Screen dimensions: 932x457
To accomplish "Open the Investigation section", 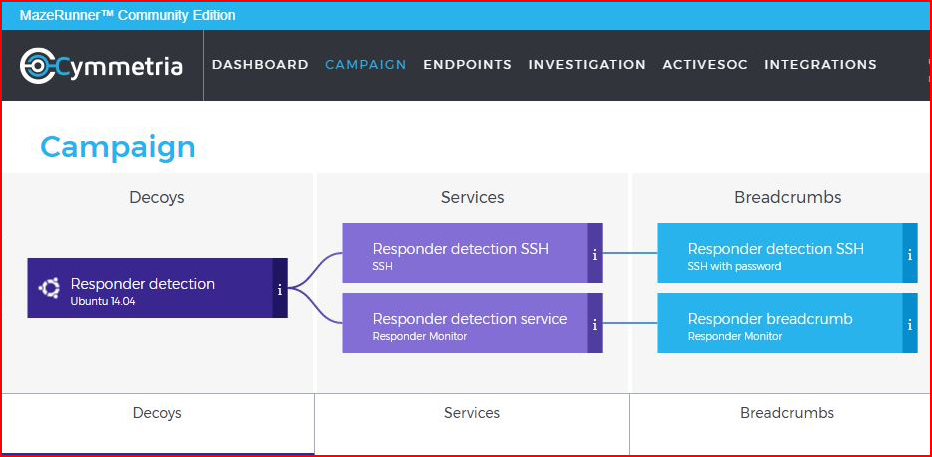I will [587, 65].
